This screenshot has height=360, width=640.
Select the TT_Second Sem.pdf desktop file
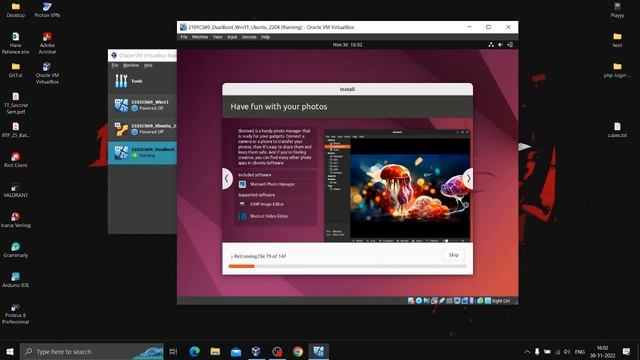coord(16,103)
